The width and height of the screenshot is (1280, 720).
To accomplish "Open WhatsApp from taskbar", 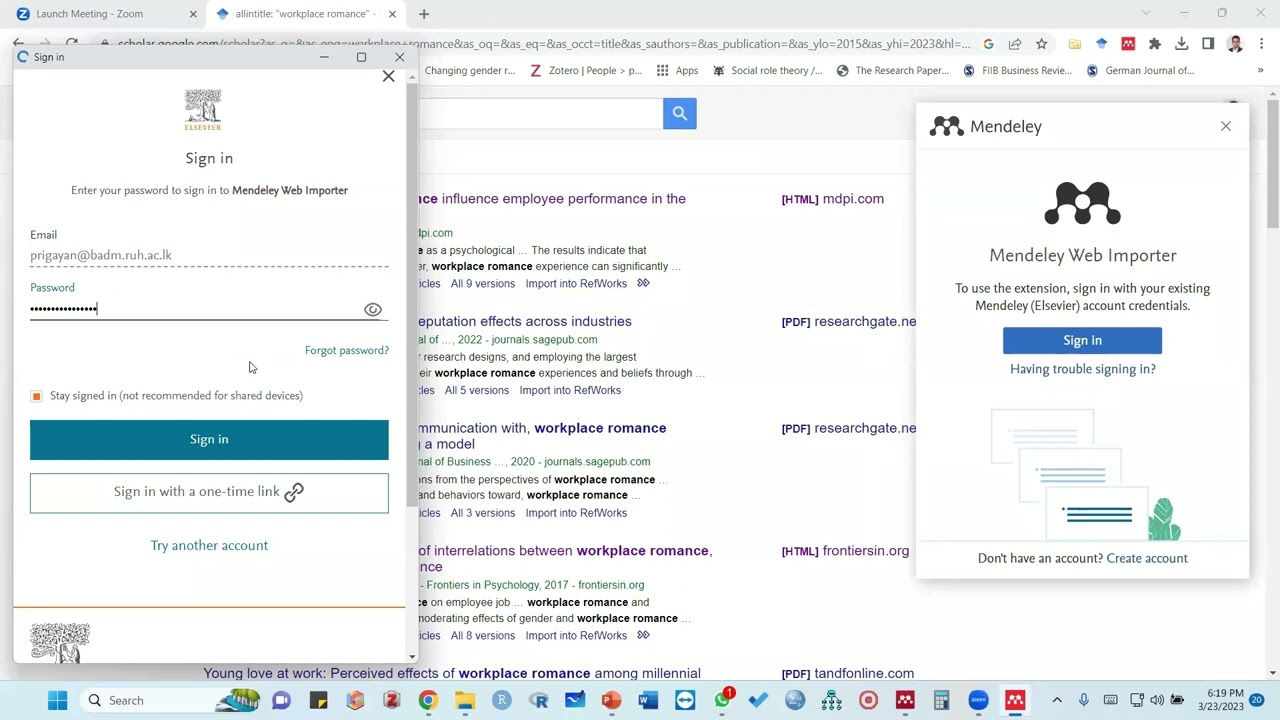I will (722, 701).
